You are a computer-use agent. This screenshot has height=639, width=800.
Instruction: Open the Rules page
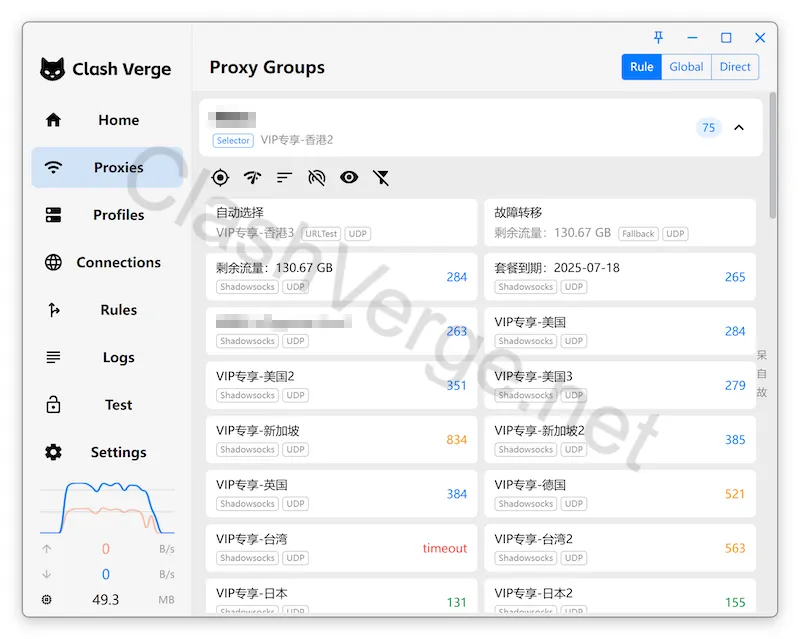[118, 310]
